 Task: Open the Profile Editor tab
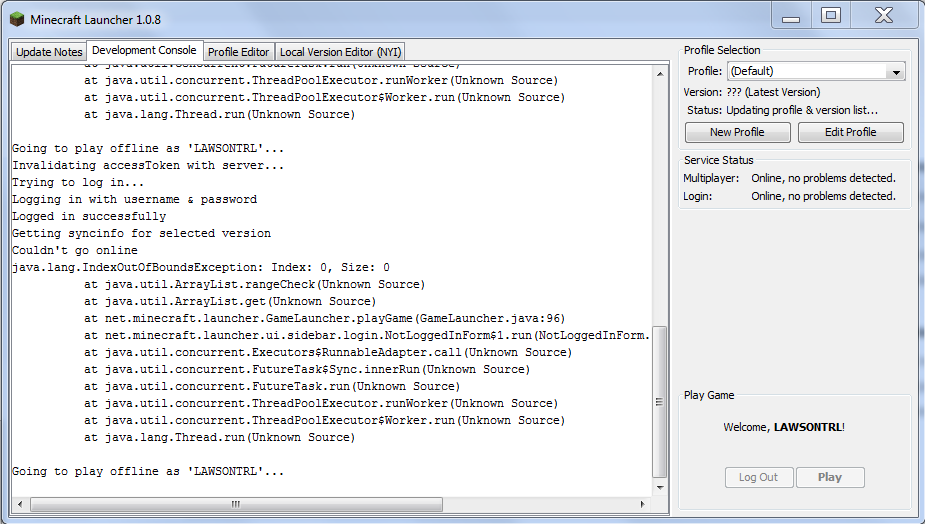pyautogui.click(x=238, y=52)
